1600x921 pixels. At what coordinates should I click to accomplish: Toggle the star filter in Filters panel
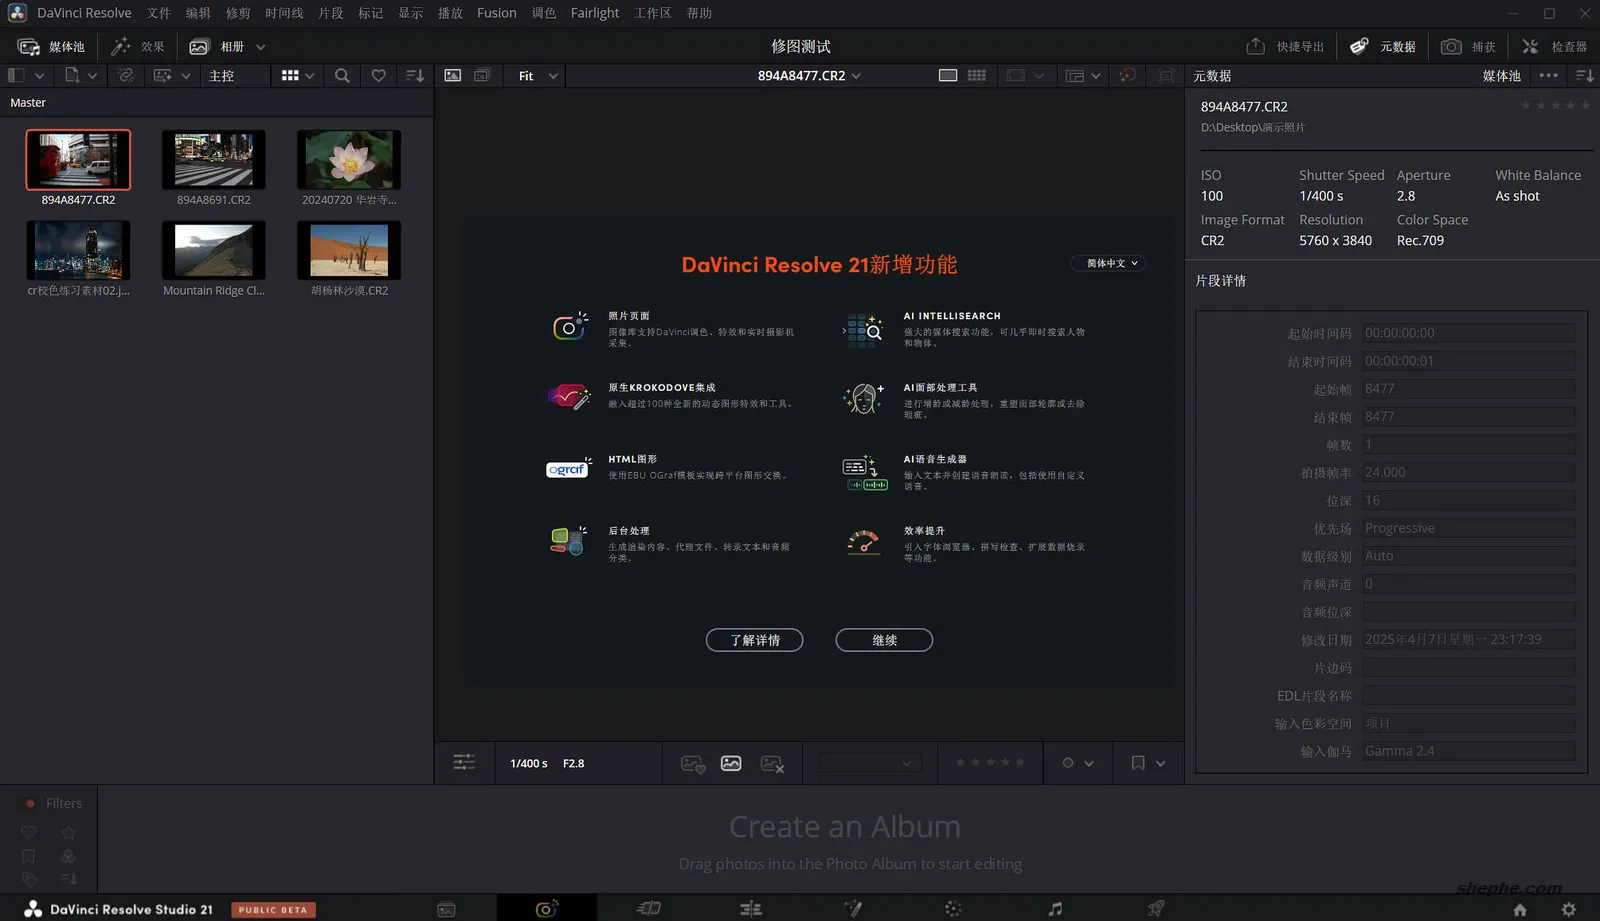[68, 832]
